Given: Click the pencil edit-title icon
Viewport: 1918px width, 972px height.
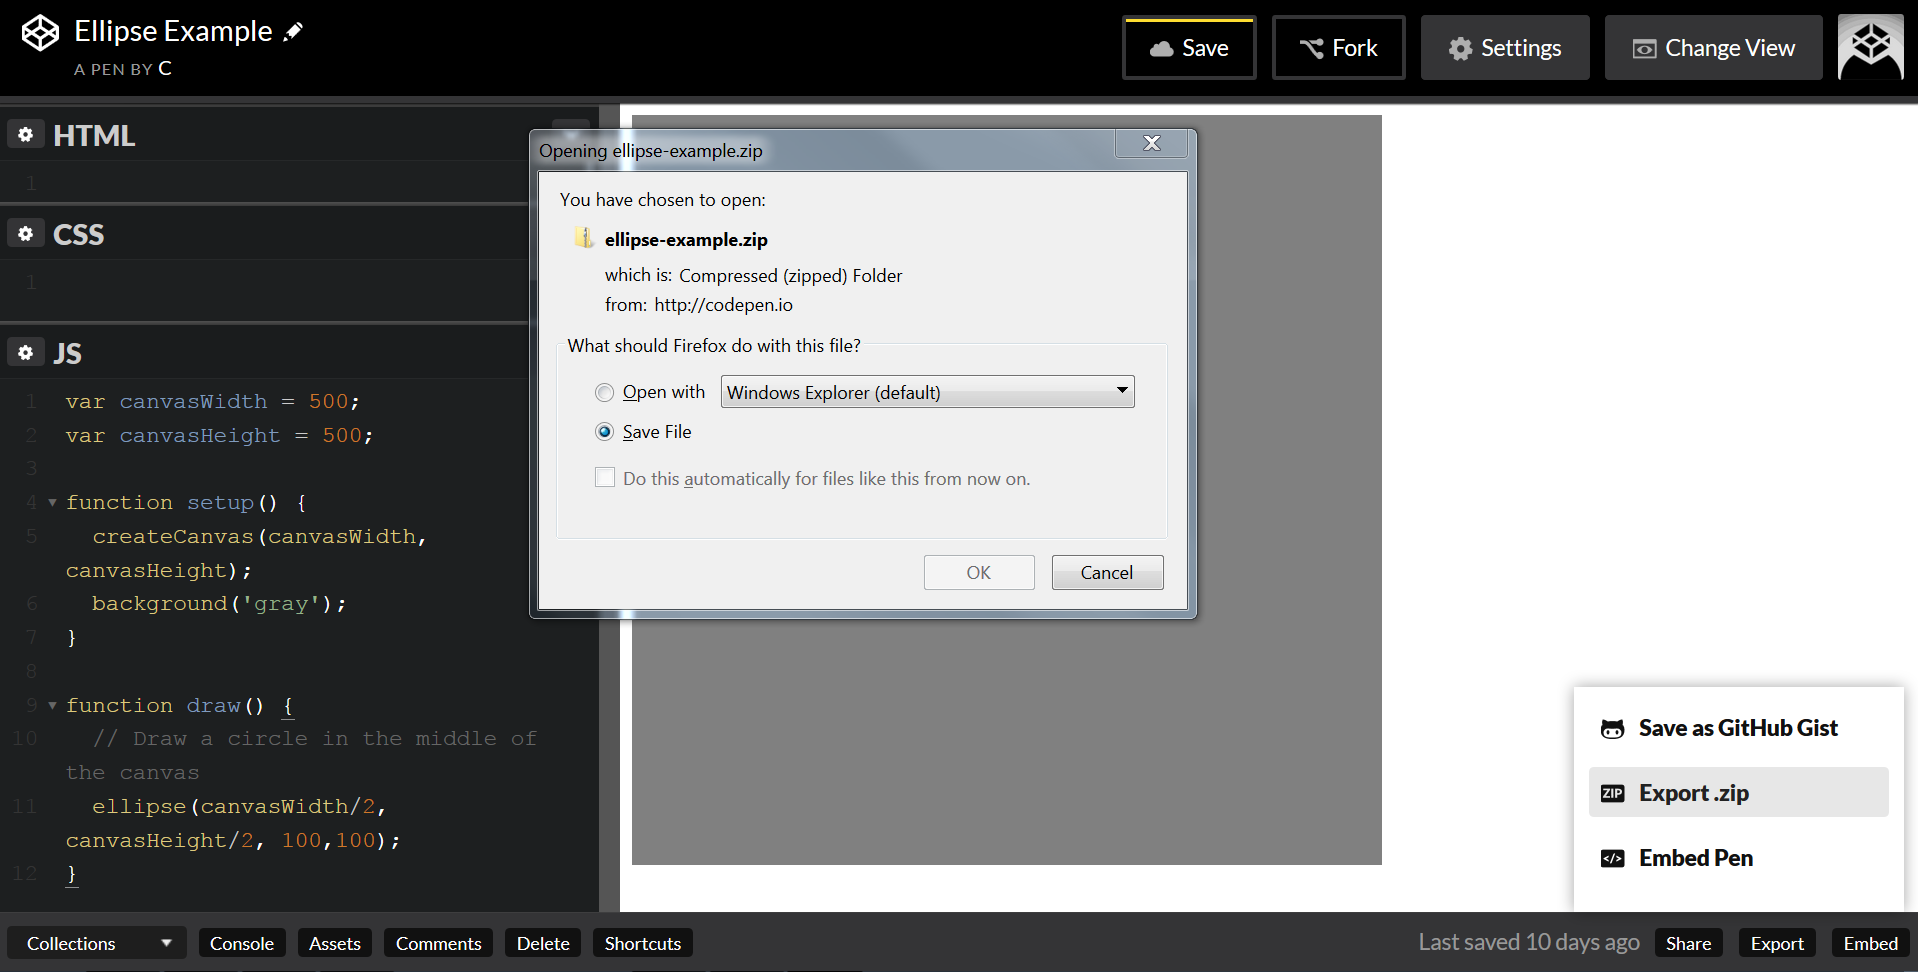Looking at the screenshot, I should tap(293, 32).
